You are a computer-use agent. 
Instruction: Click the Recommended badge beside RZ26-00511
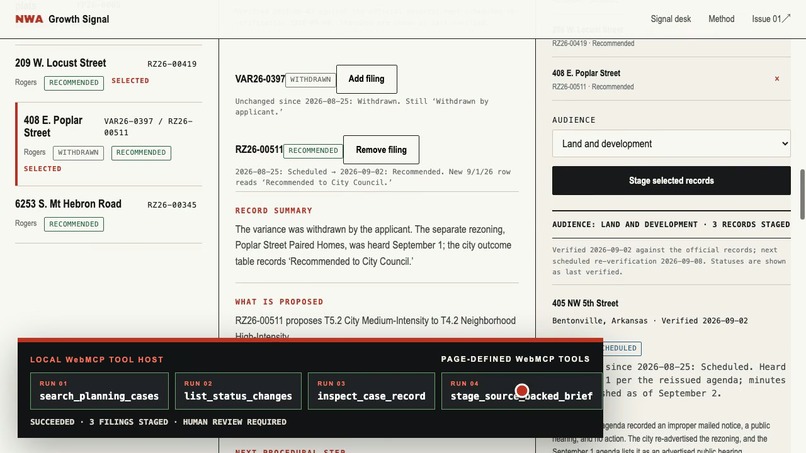[x=313, y=151]
